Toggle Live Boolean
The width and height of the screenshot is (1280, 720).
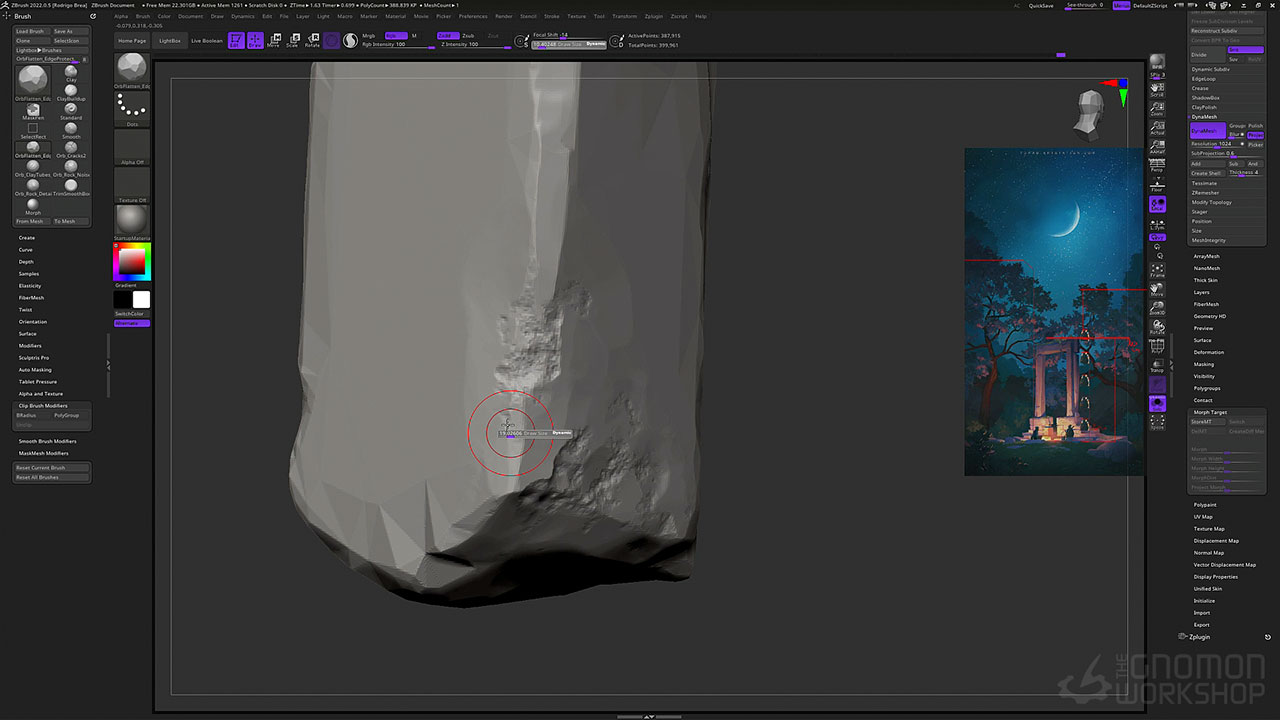click(x=207, y=41)
